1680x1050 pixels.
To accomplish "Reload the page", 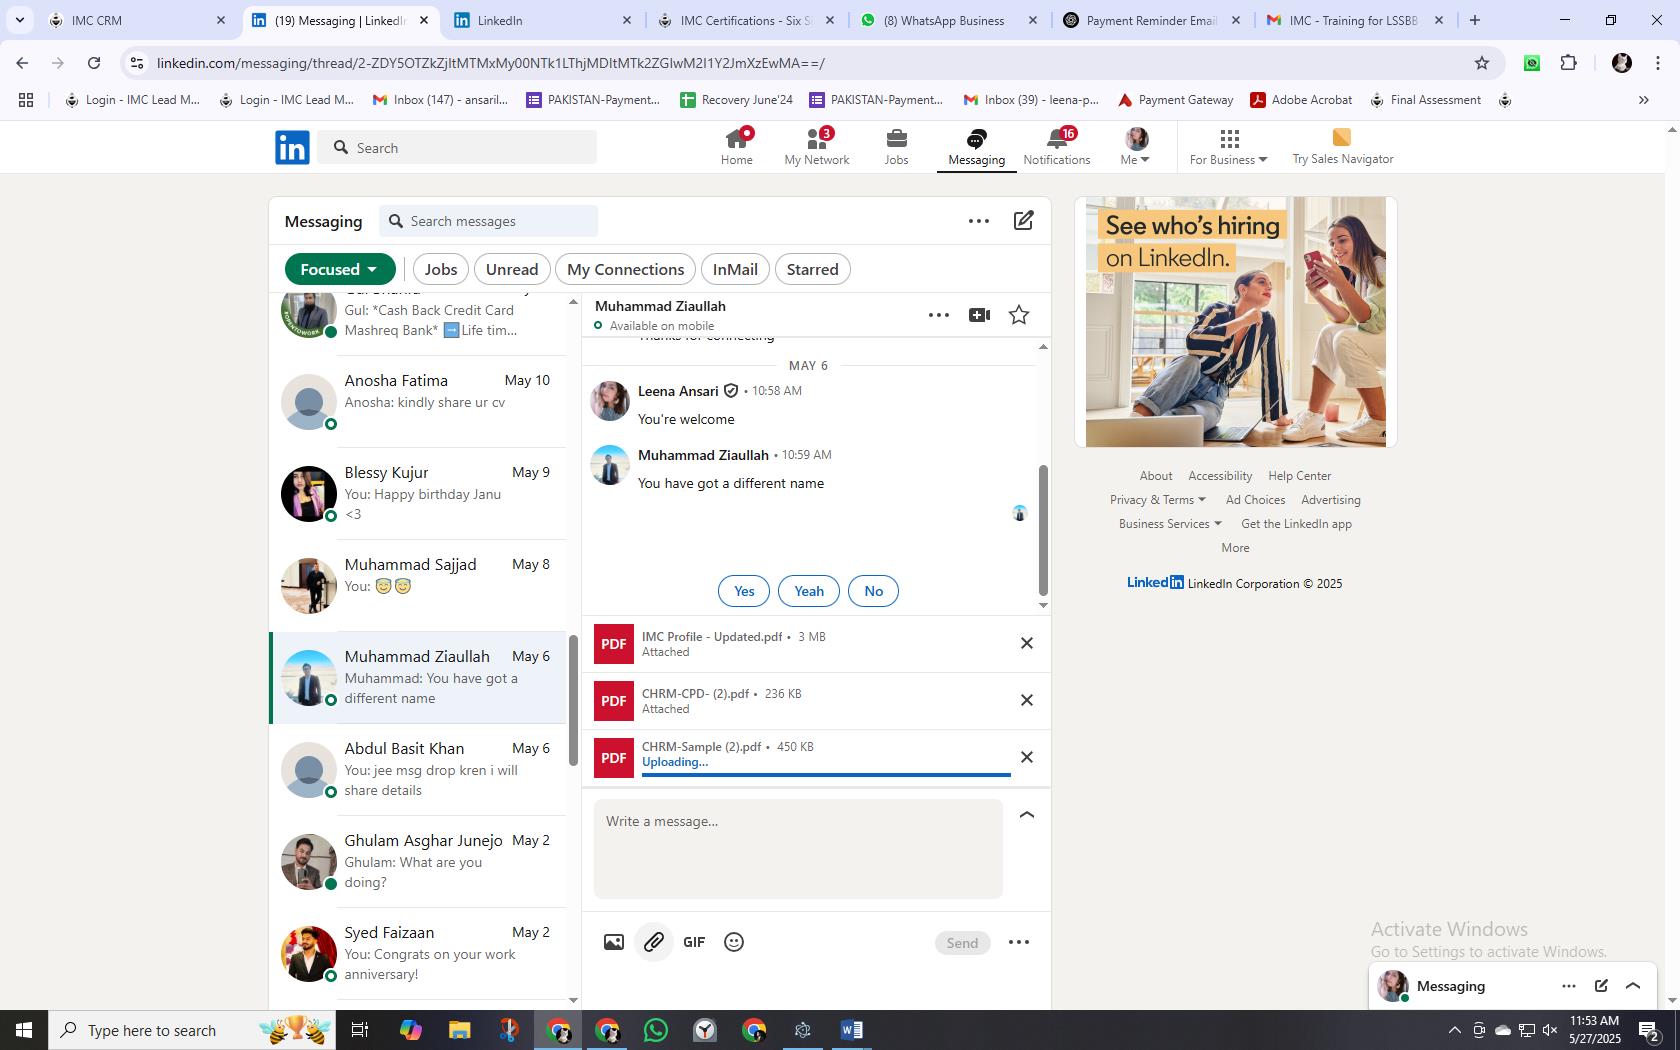I will [94, 63].
